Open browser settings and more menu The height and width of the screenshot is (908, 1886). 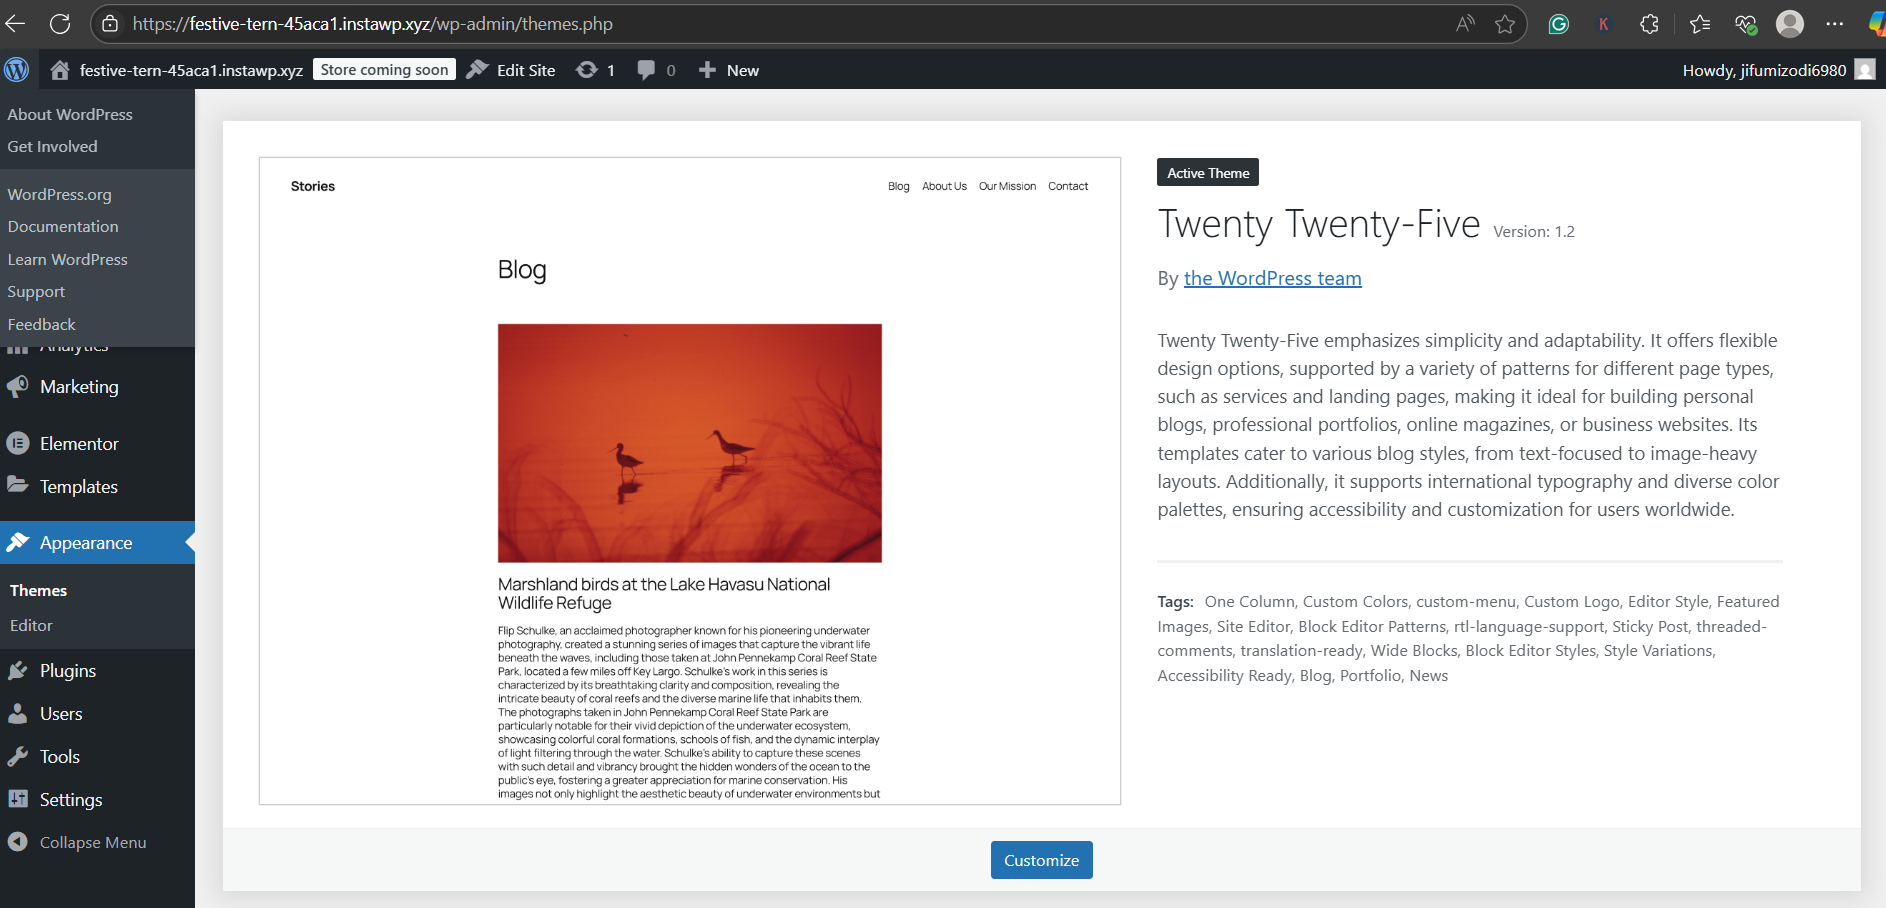[x=1834, y=24]
